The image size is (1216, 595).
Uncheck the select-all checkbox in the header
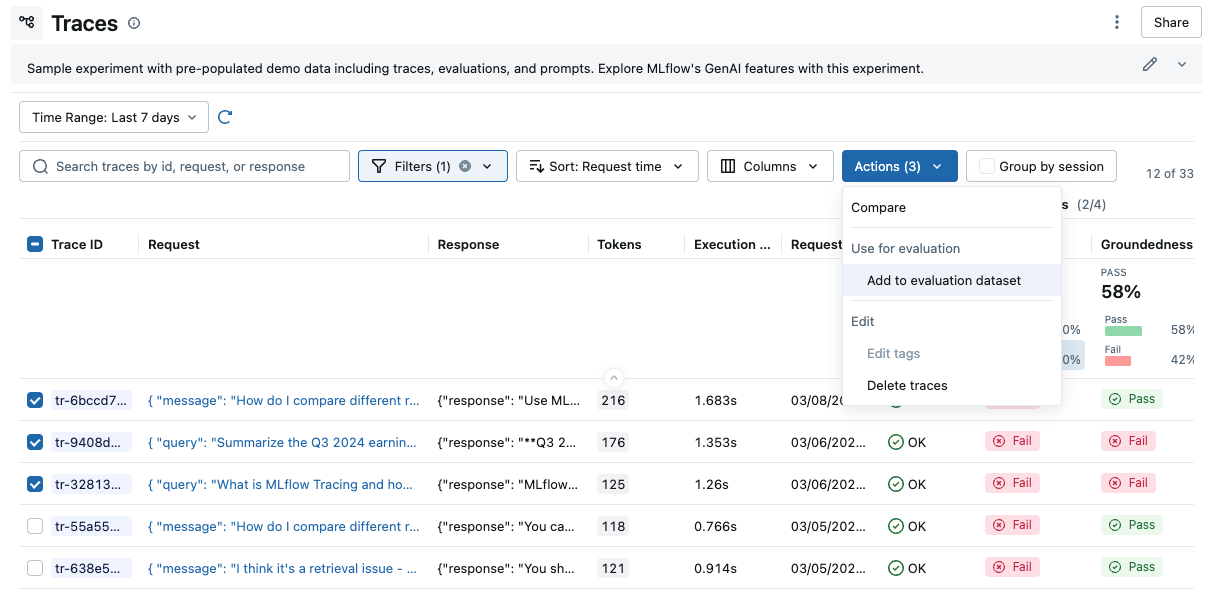click(x=34, y=243)
